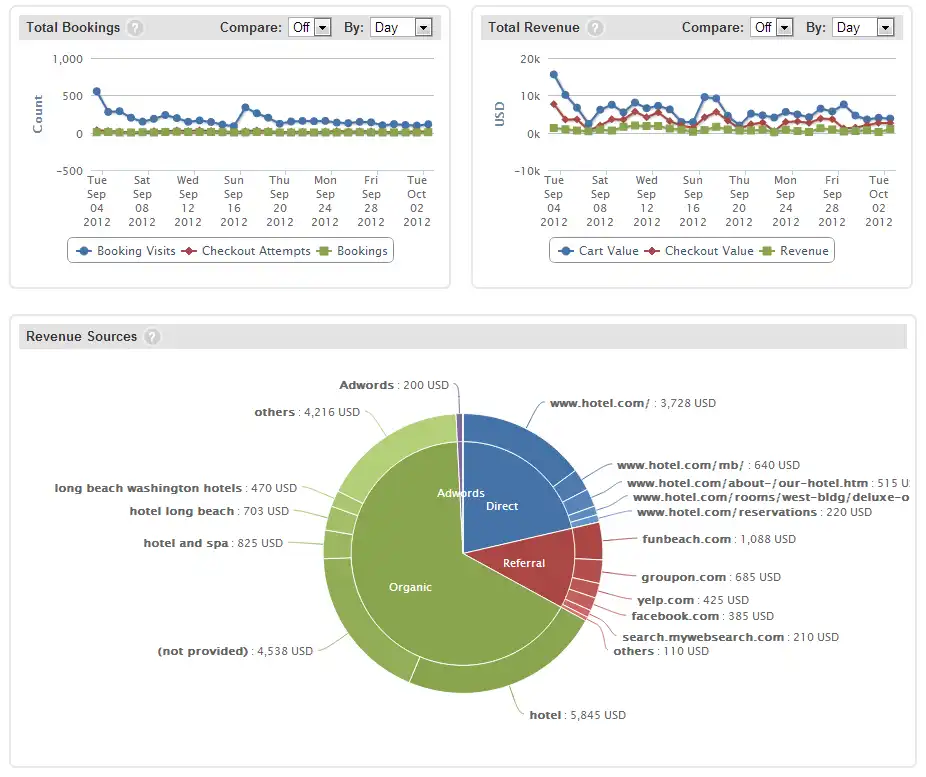The width and height of the screenshot is (926, 777).
Task: Open the Compare dropdown in Total Revenue
Action: (x=771, y=27)
